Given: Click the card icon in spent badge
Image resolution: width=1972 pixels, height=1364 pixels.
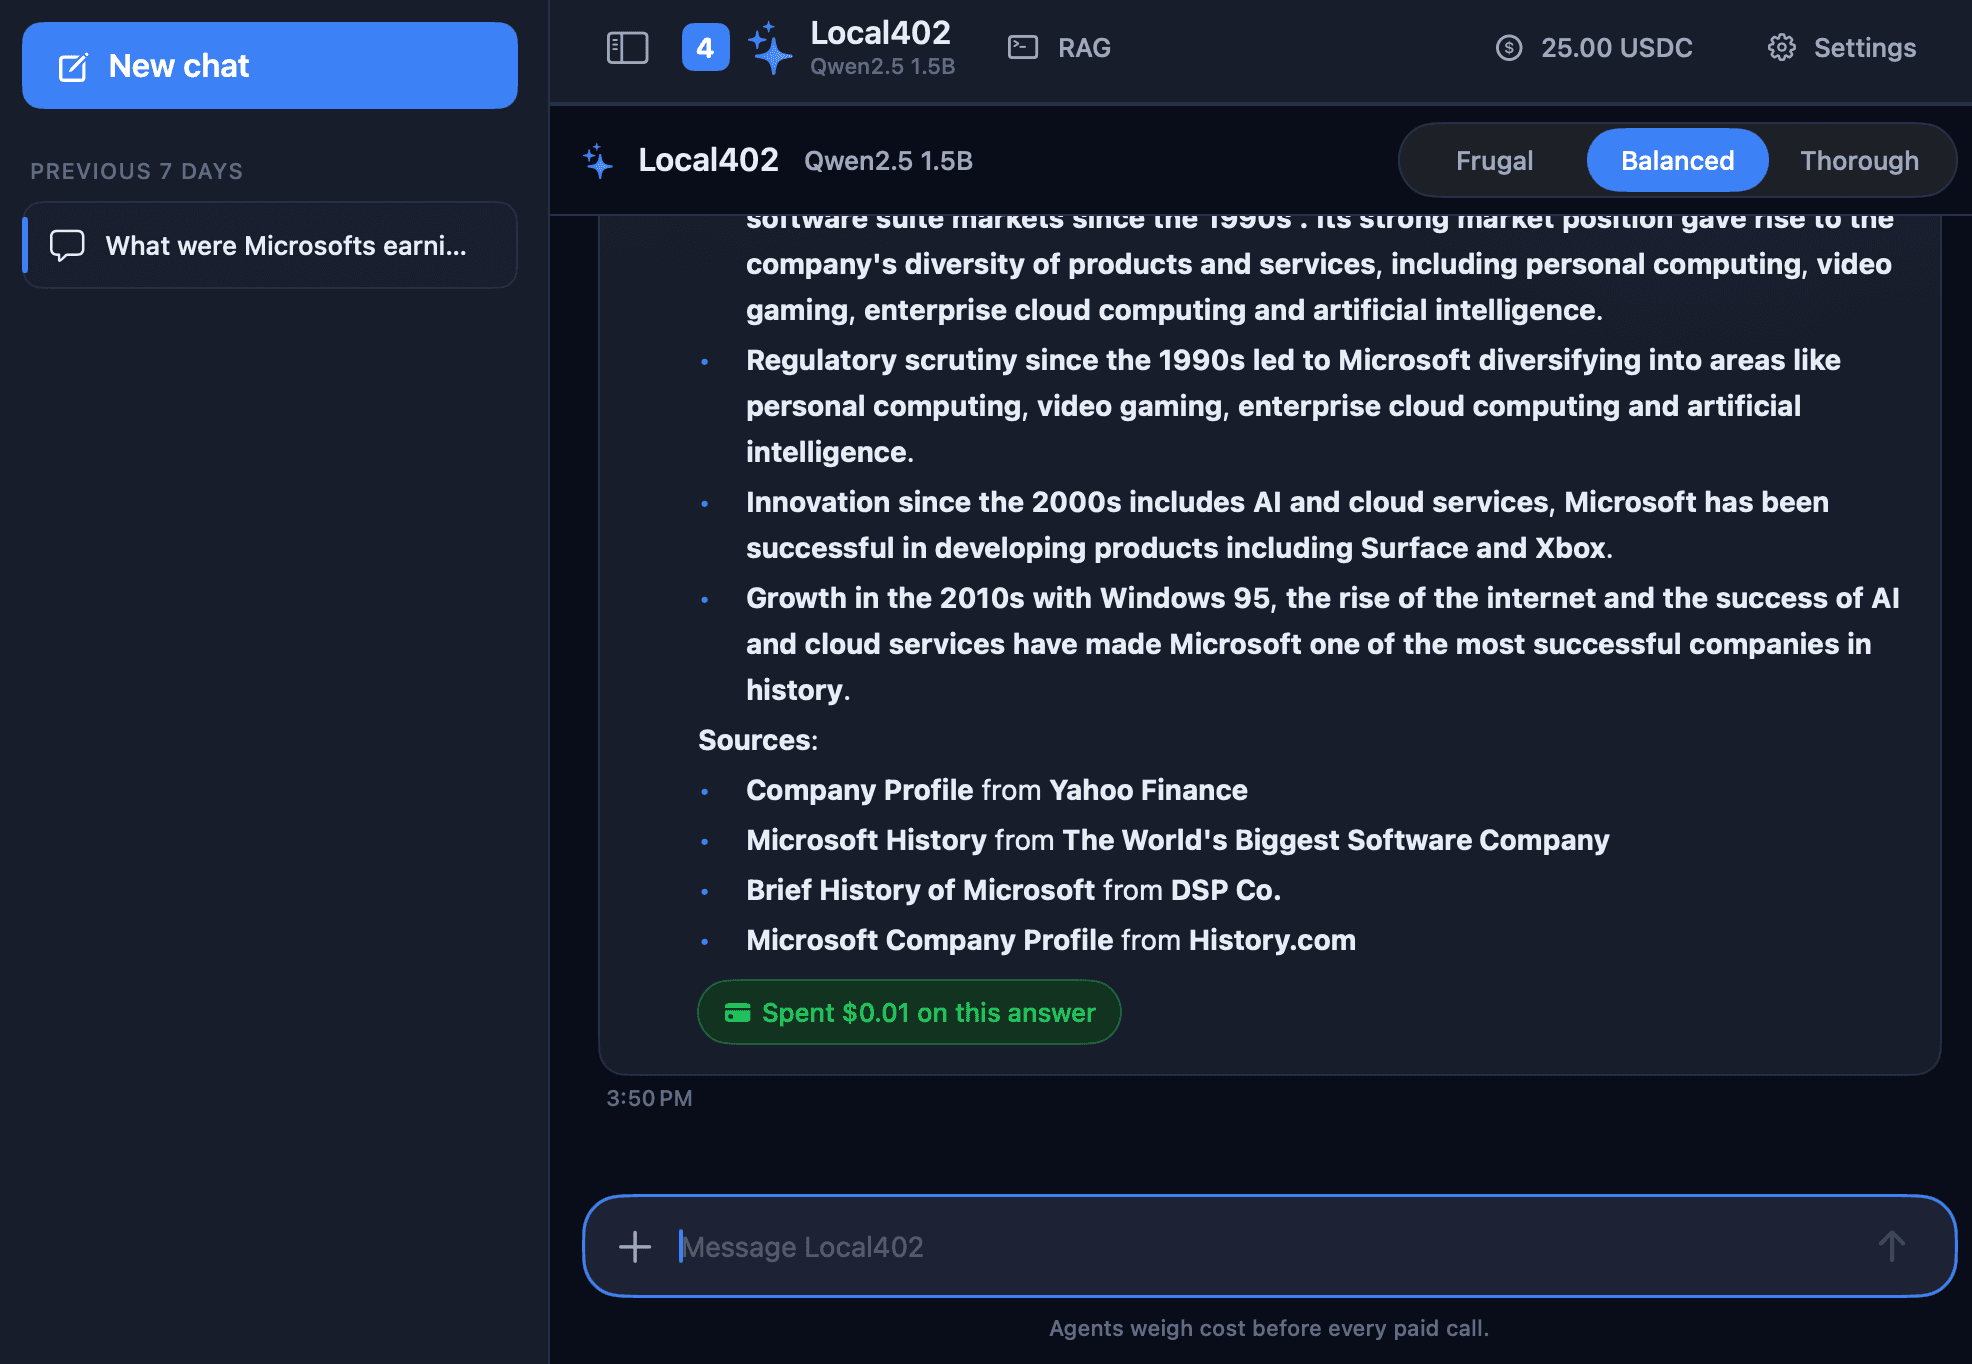Looking at the screenshot, I should (737, 1013).
